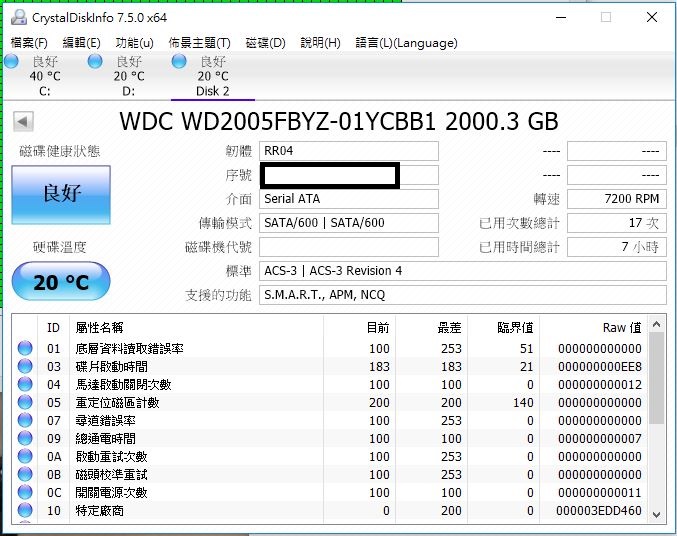Click the S.M.A.R.T., APM, NCQ features field

pos(463,295)
